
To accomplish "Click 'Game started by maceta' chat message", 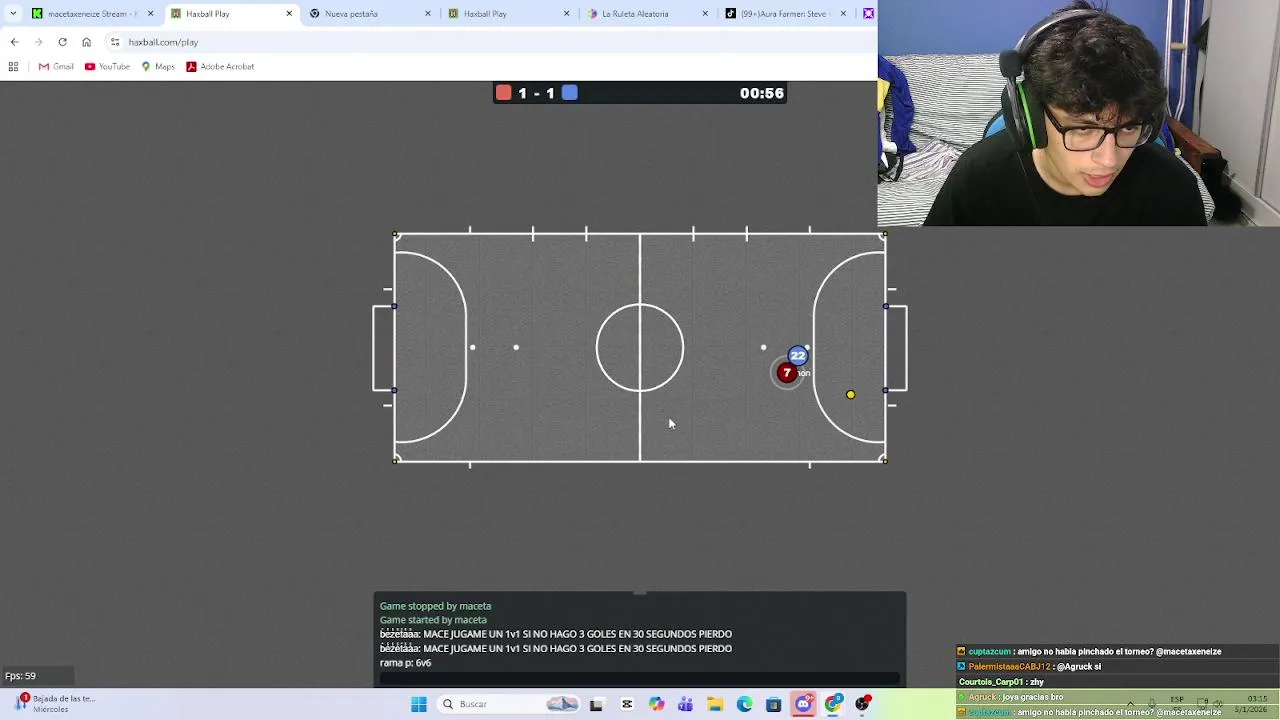I will [433, 620].
